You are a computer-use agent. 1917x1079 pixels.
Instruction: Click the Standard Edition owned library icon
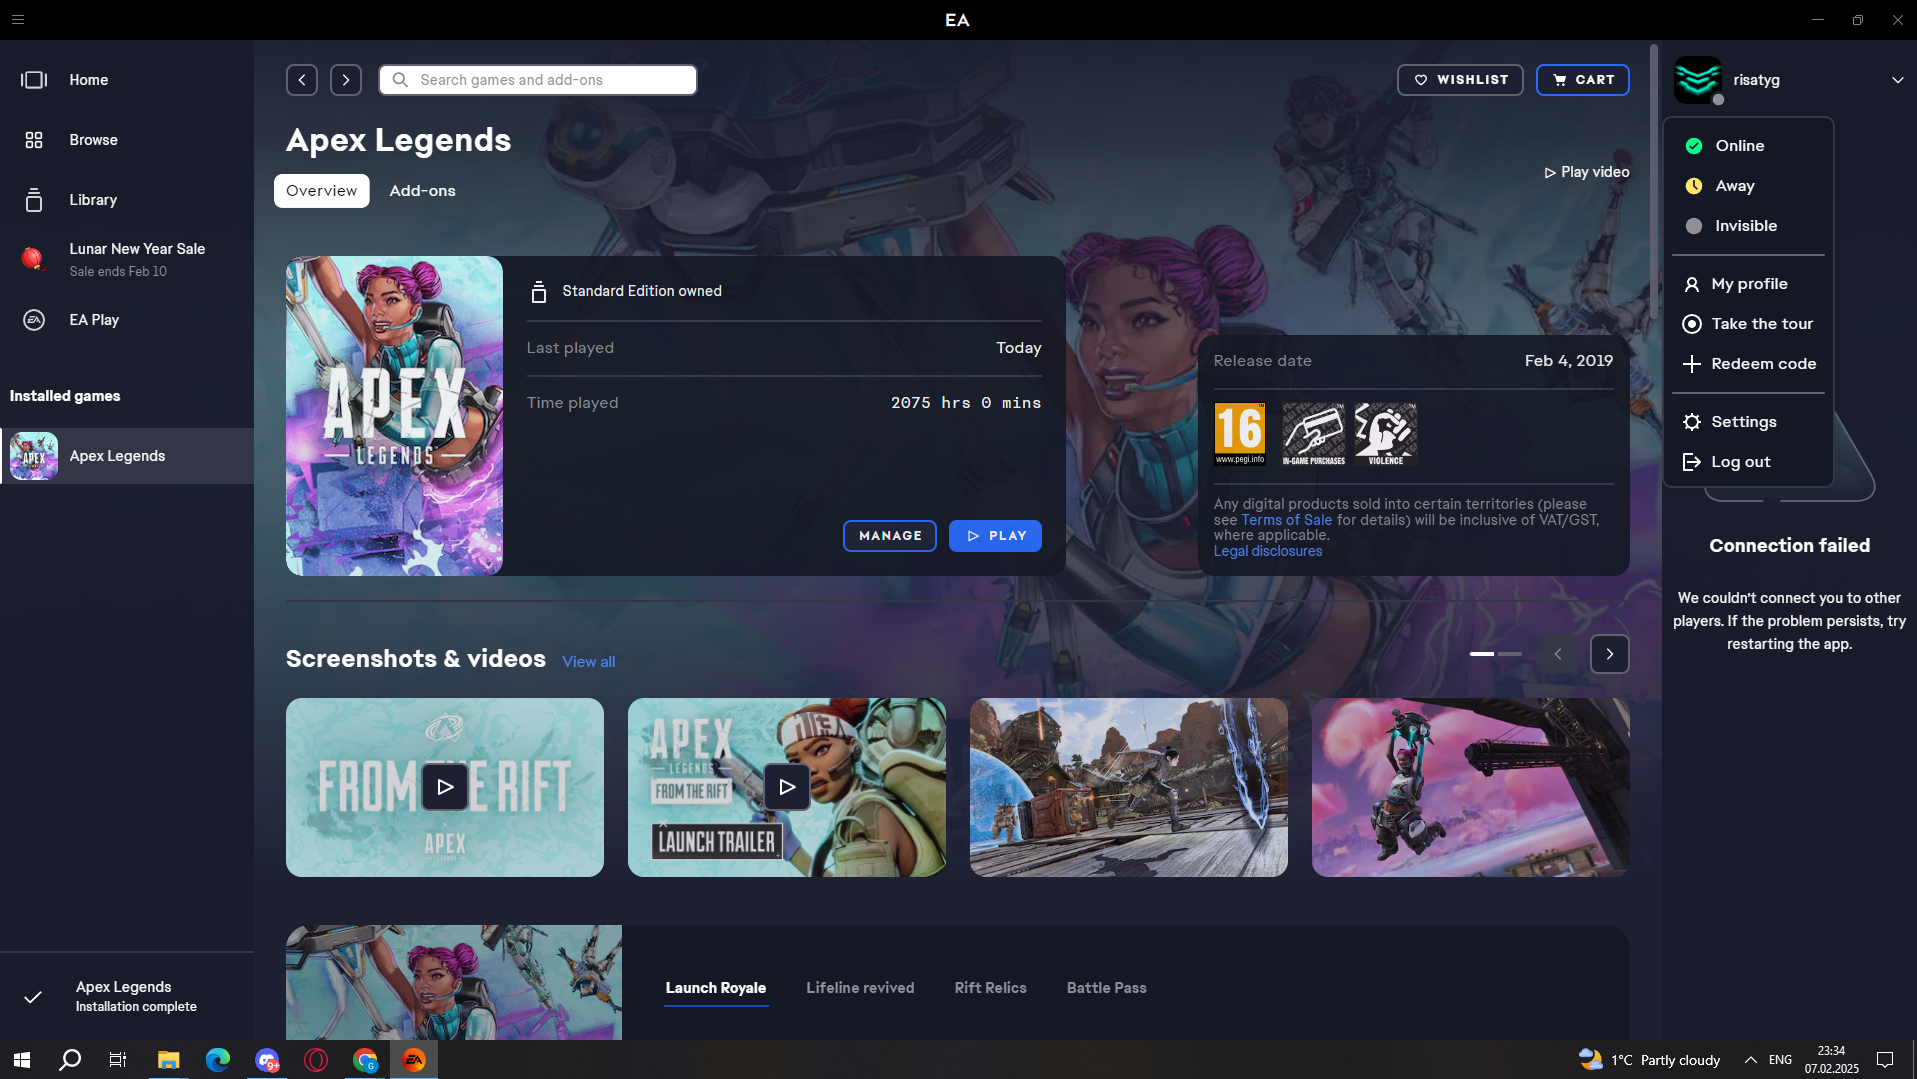pyautogui.click(x=539, y=291)
